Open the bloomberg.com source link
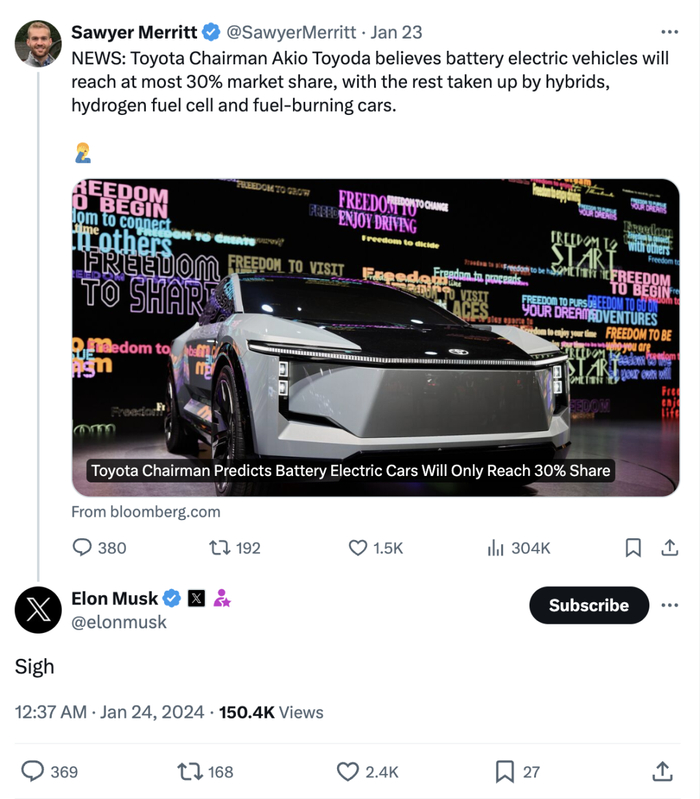This screenshot has width=700, height=799. 146,511
